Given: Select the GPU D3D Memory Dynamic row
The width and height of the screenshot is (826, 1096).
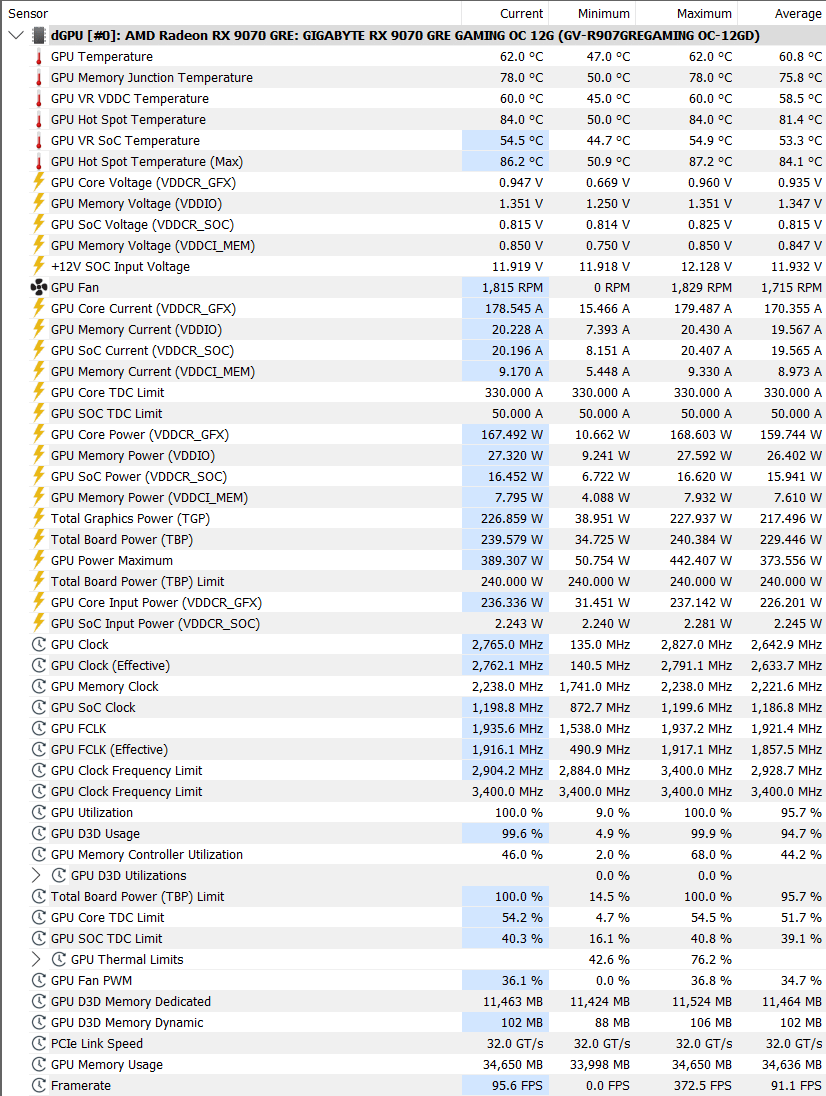Looking at the screenshot, I should pyautogui.click(x=413, y=1023).
